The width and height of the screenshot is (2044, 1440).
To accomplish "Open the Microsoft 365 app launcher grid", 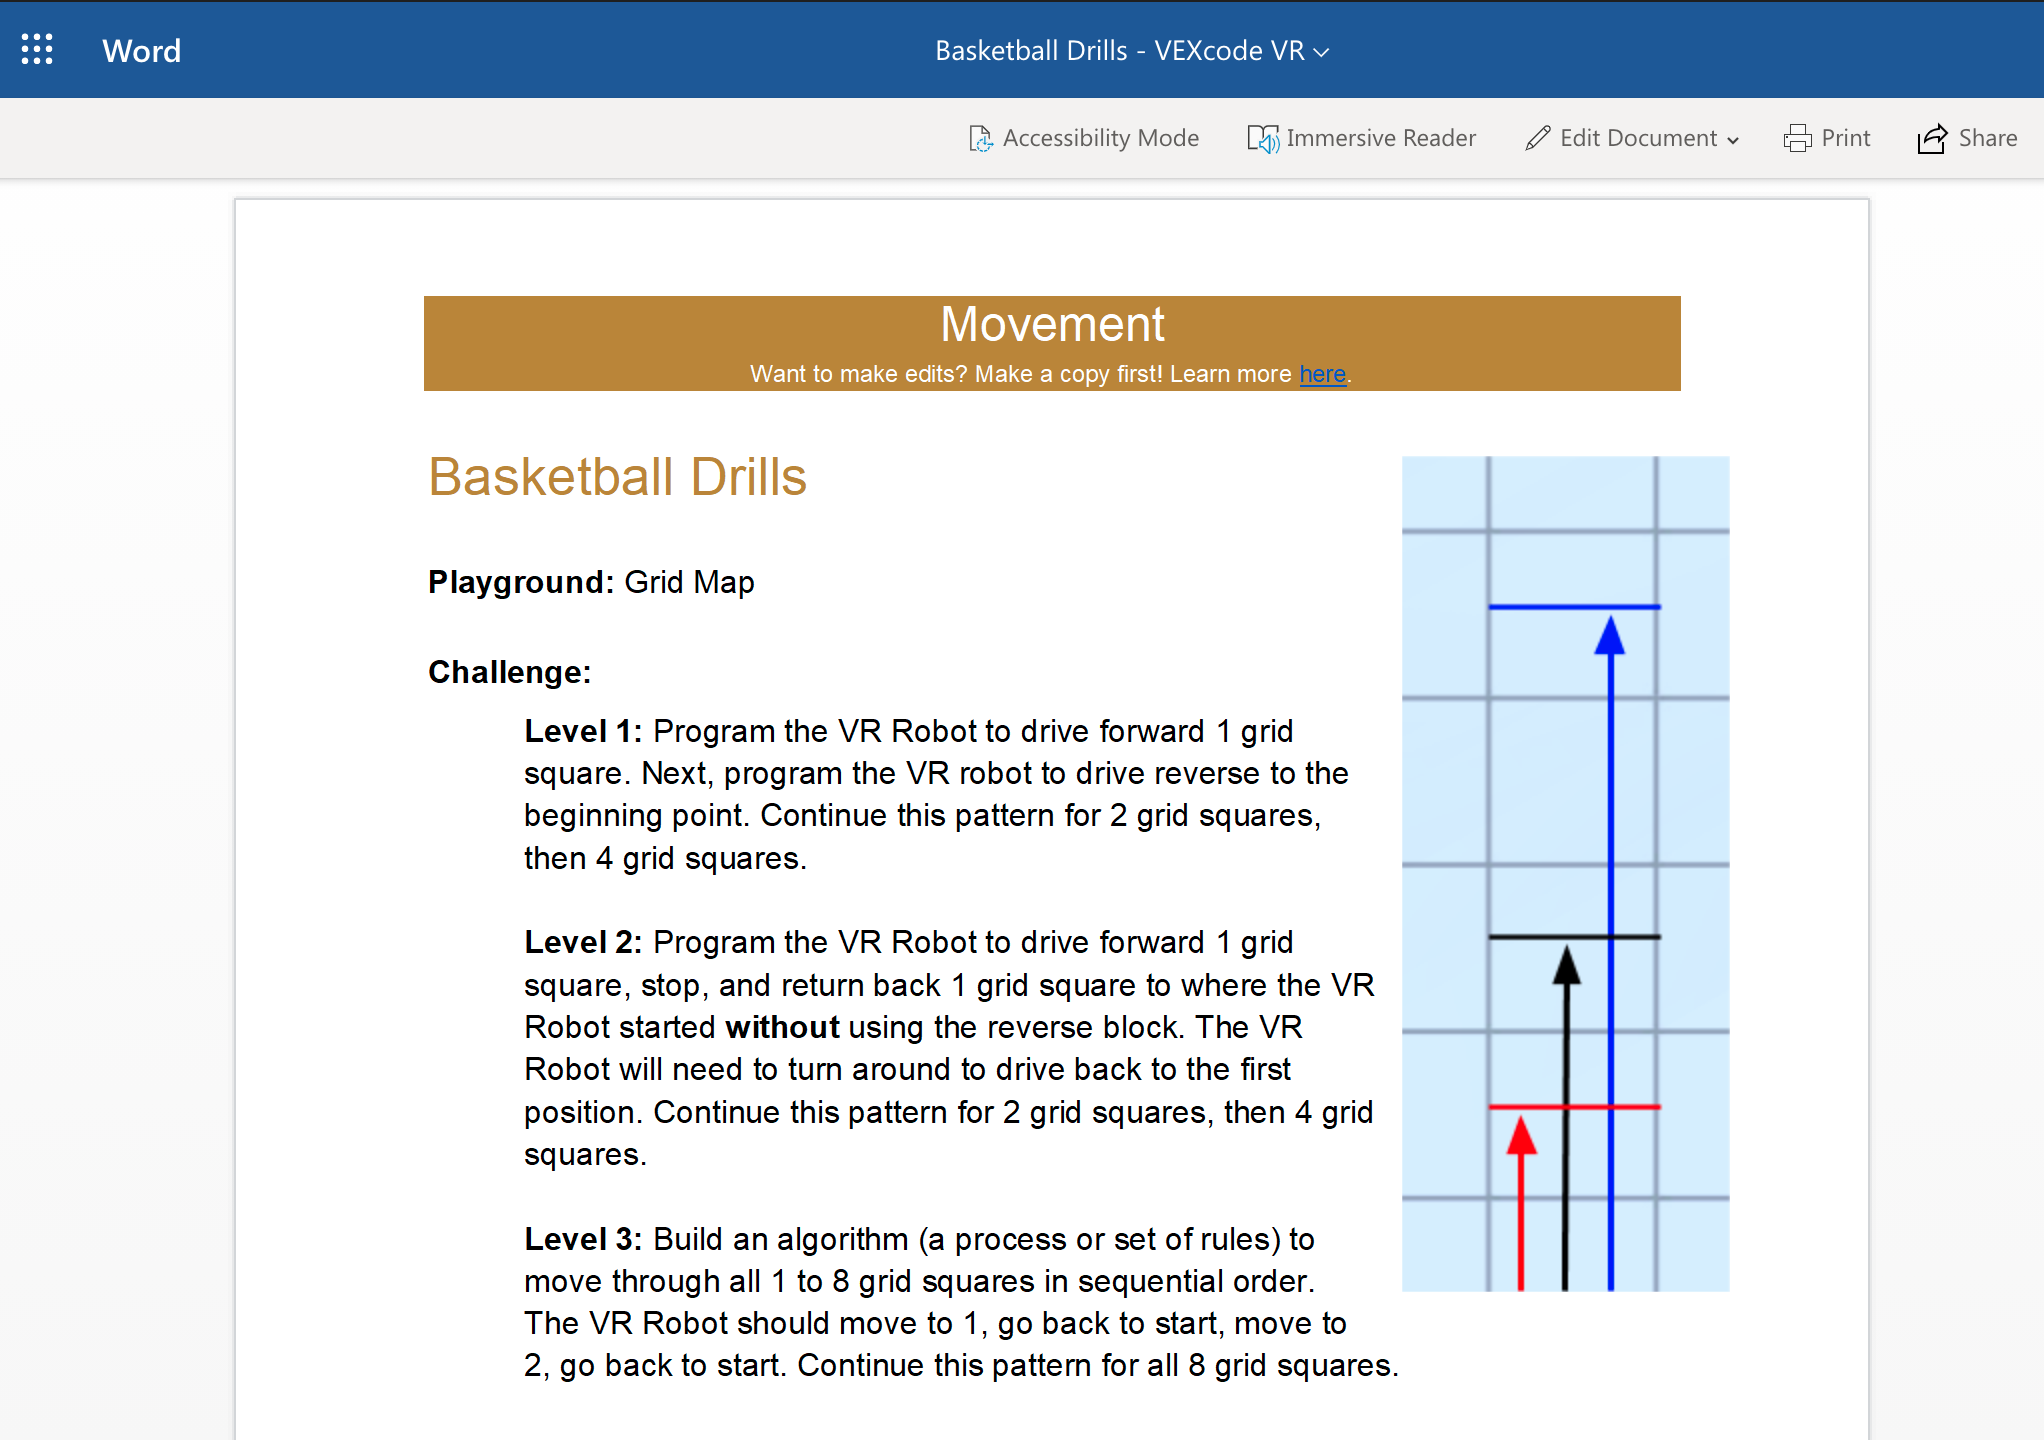I will click(x=37, y=49).
